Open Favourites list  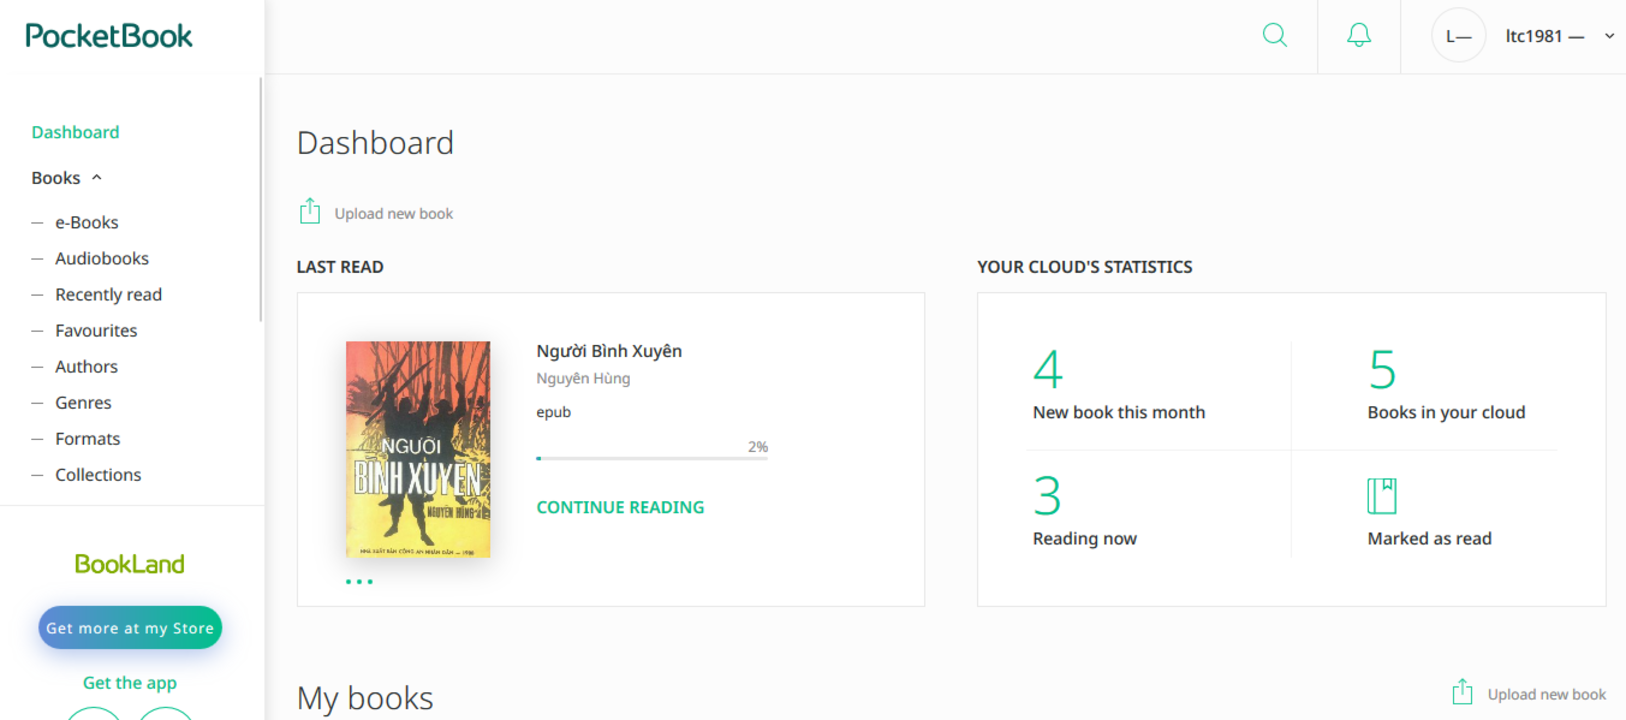tap(96, 330)
